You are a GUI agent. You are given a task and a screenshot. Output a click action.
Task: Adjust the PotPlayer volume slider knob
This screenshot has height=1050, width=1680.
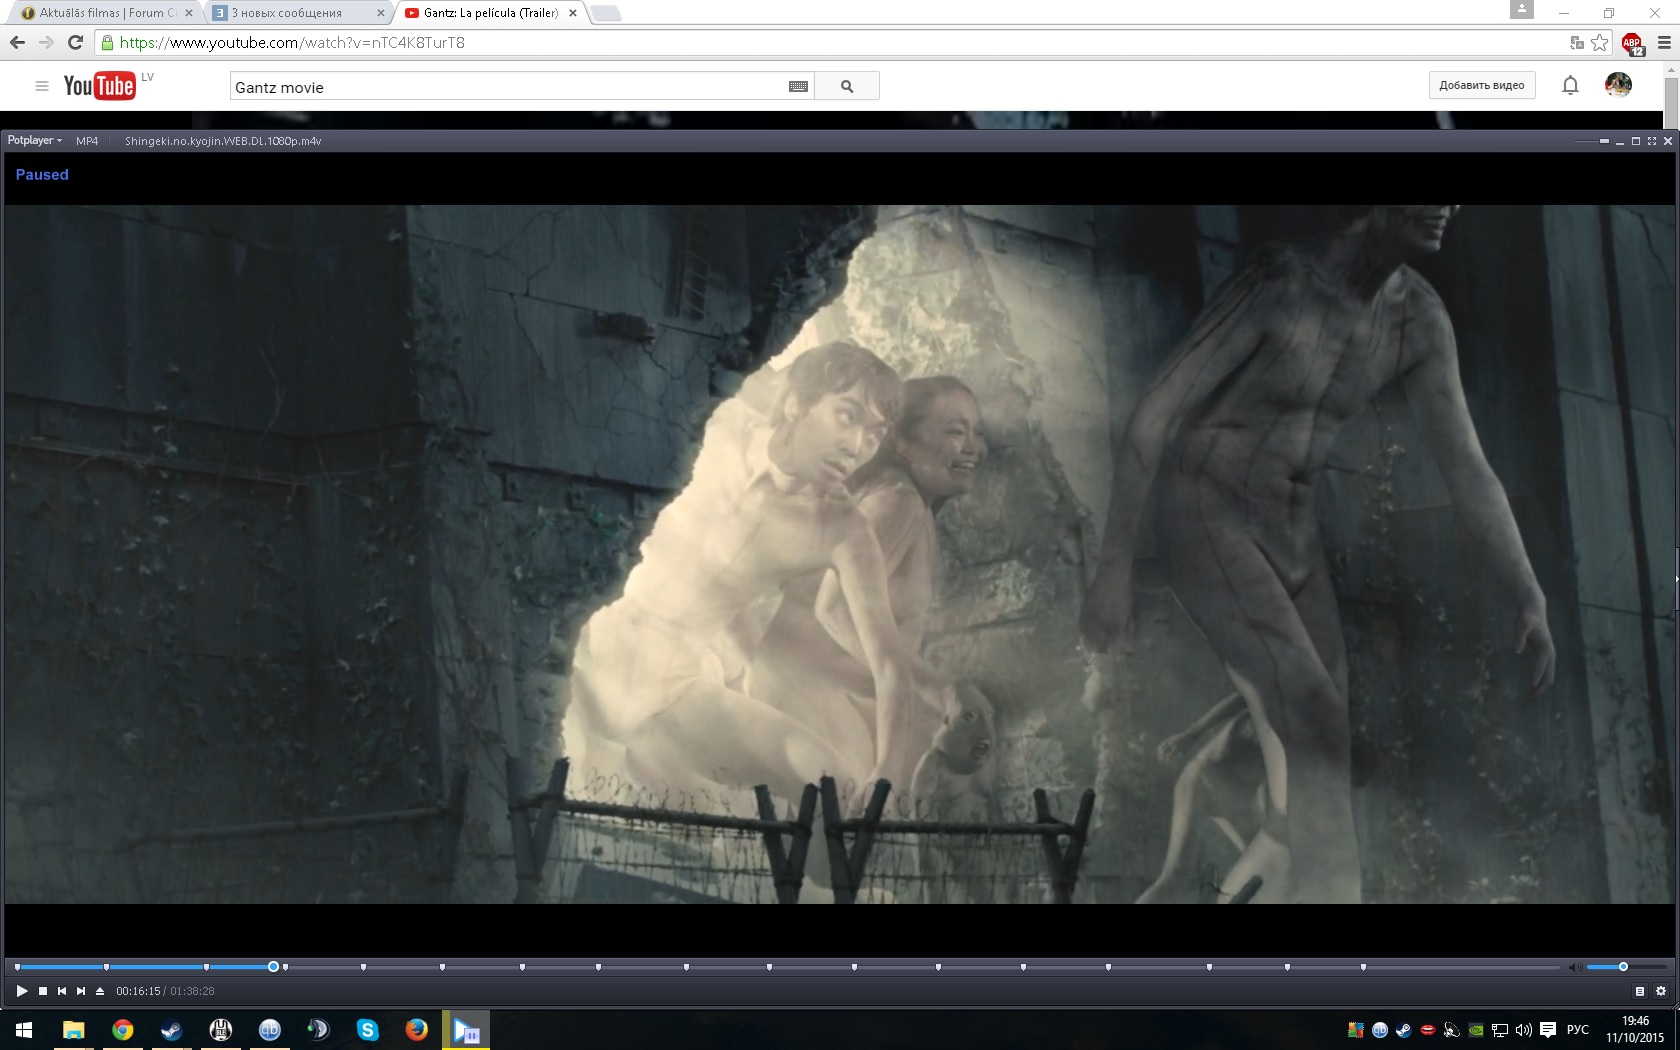click(x=1623, y=967)
